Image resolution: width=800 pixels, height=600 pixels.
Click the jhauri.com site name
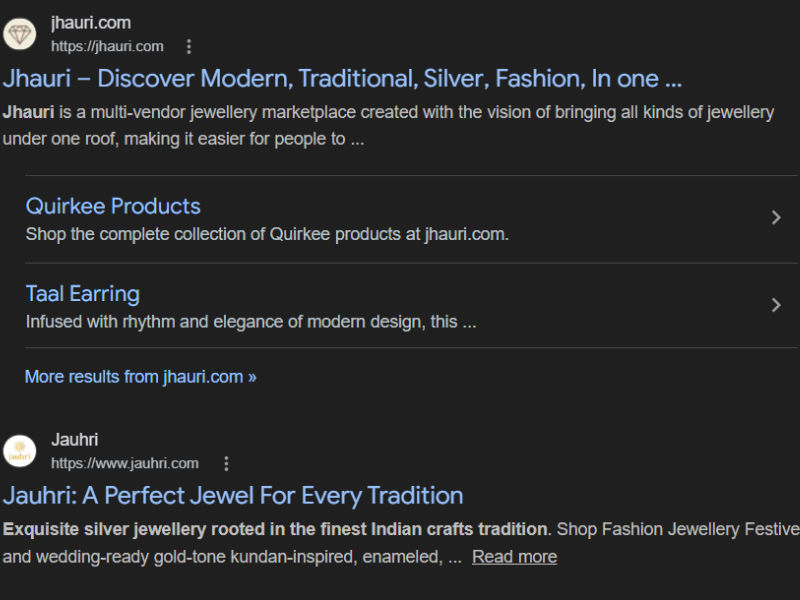(x=91, y=23)
